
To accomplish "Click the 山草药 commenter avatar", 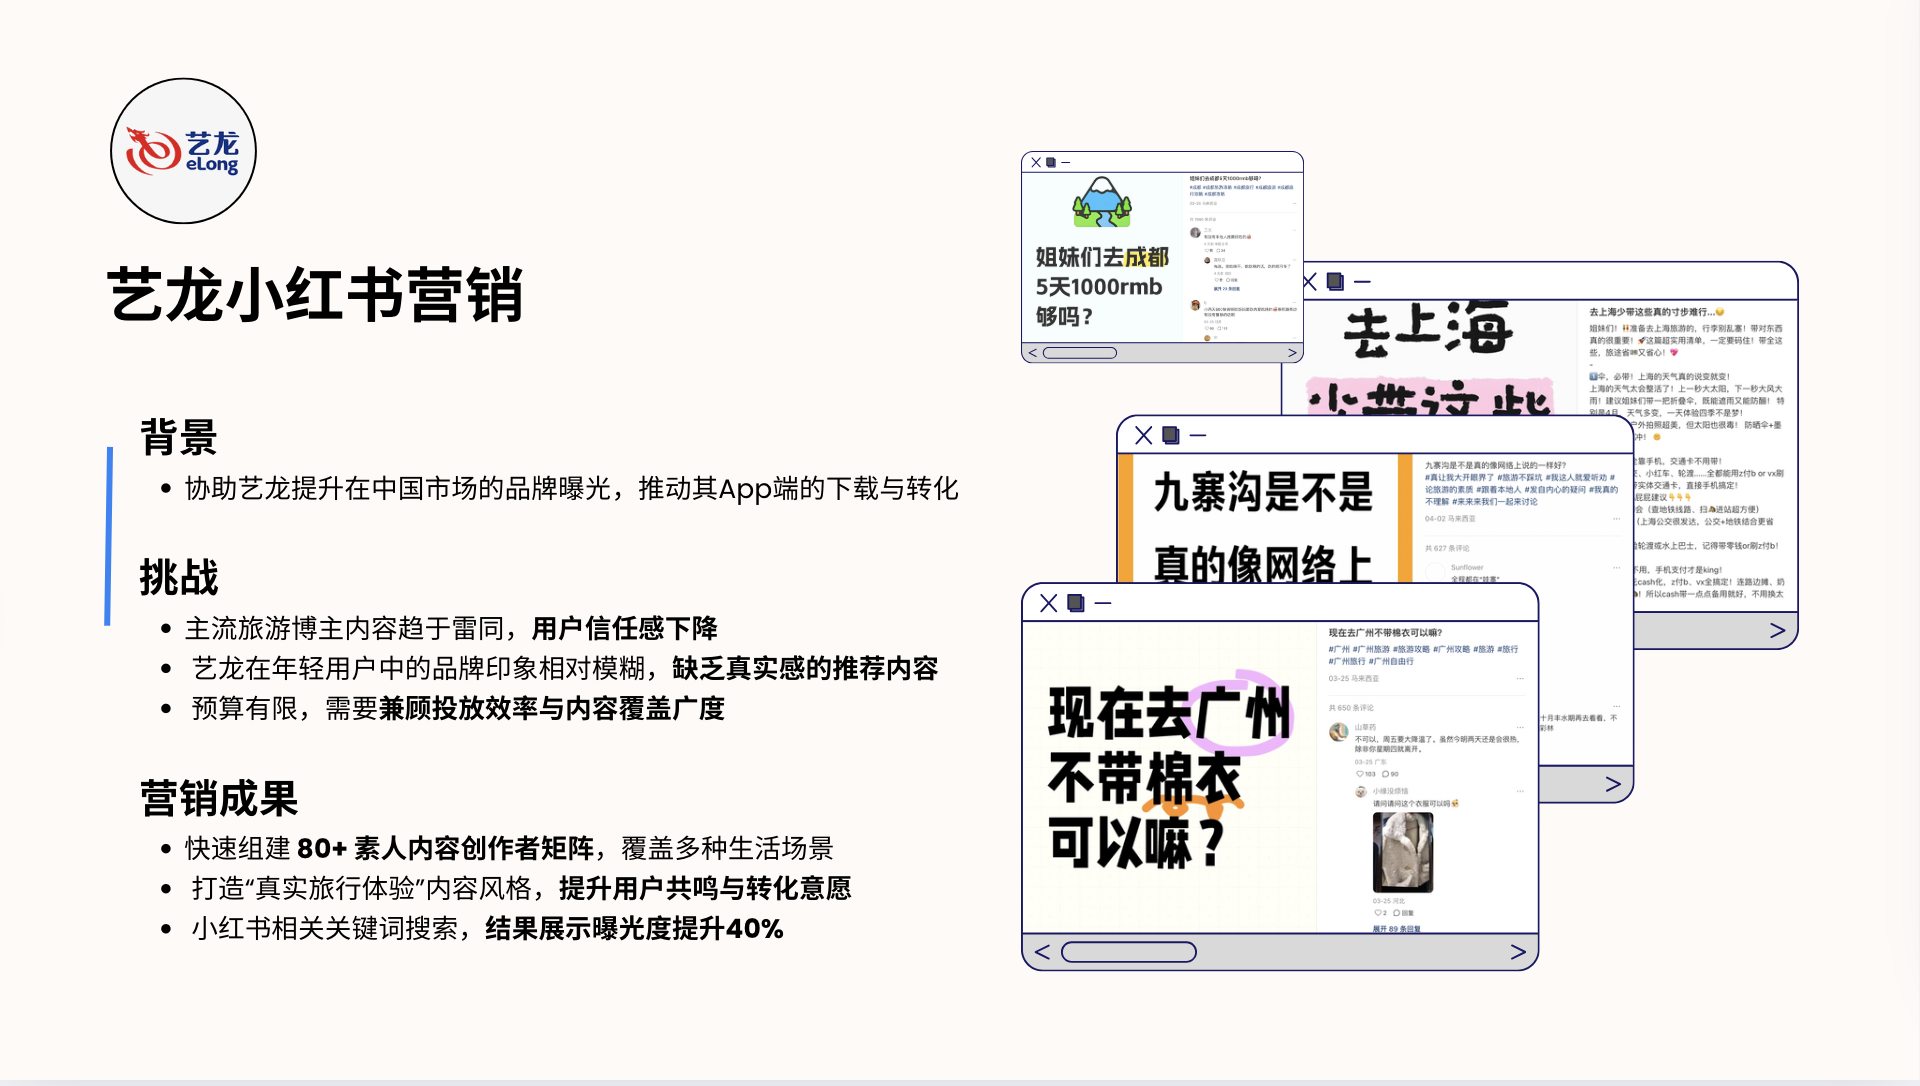I will pyautogui.click(x=1338, y=732).
